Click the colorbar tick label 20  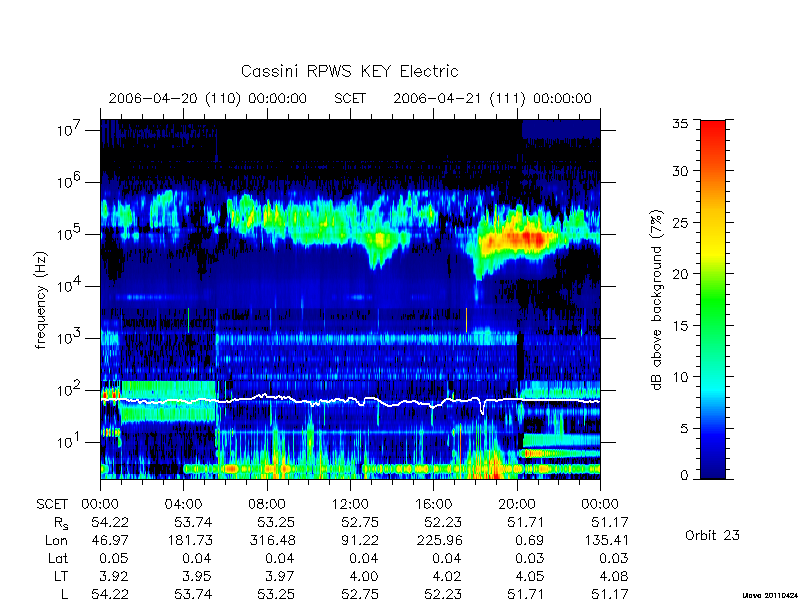(679, 273)
